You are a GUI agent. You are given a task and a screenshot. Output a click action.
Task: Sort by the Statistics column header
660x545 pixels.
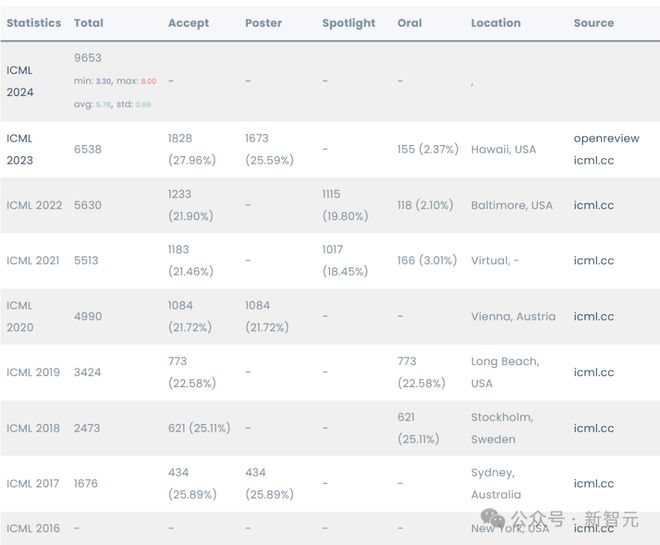click(34, 23)
